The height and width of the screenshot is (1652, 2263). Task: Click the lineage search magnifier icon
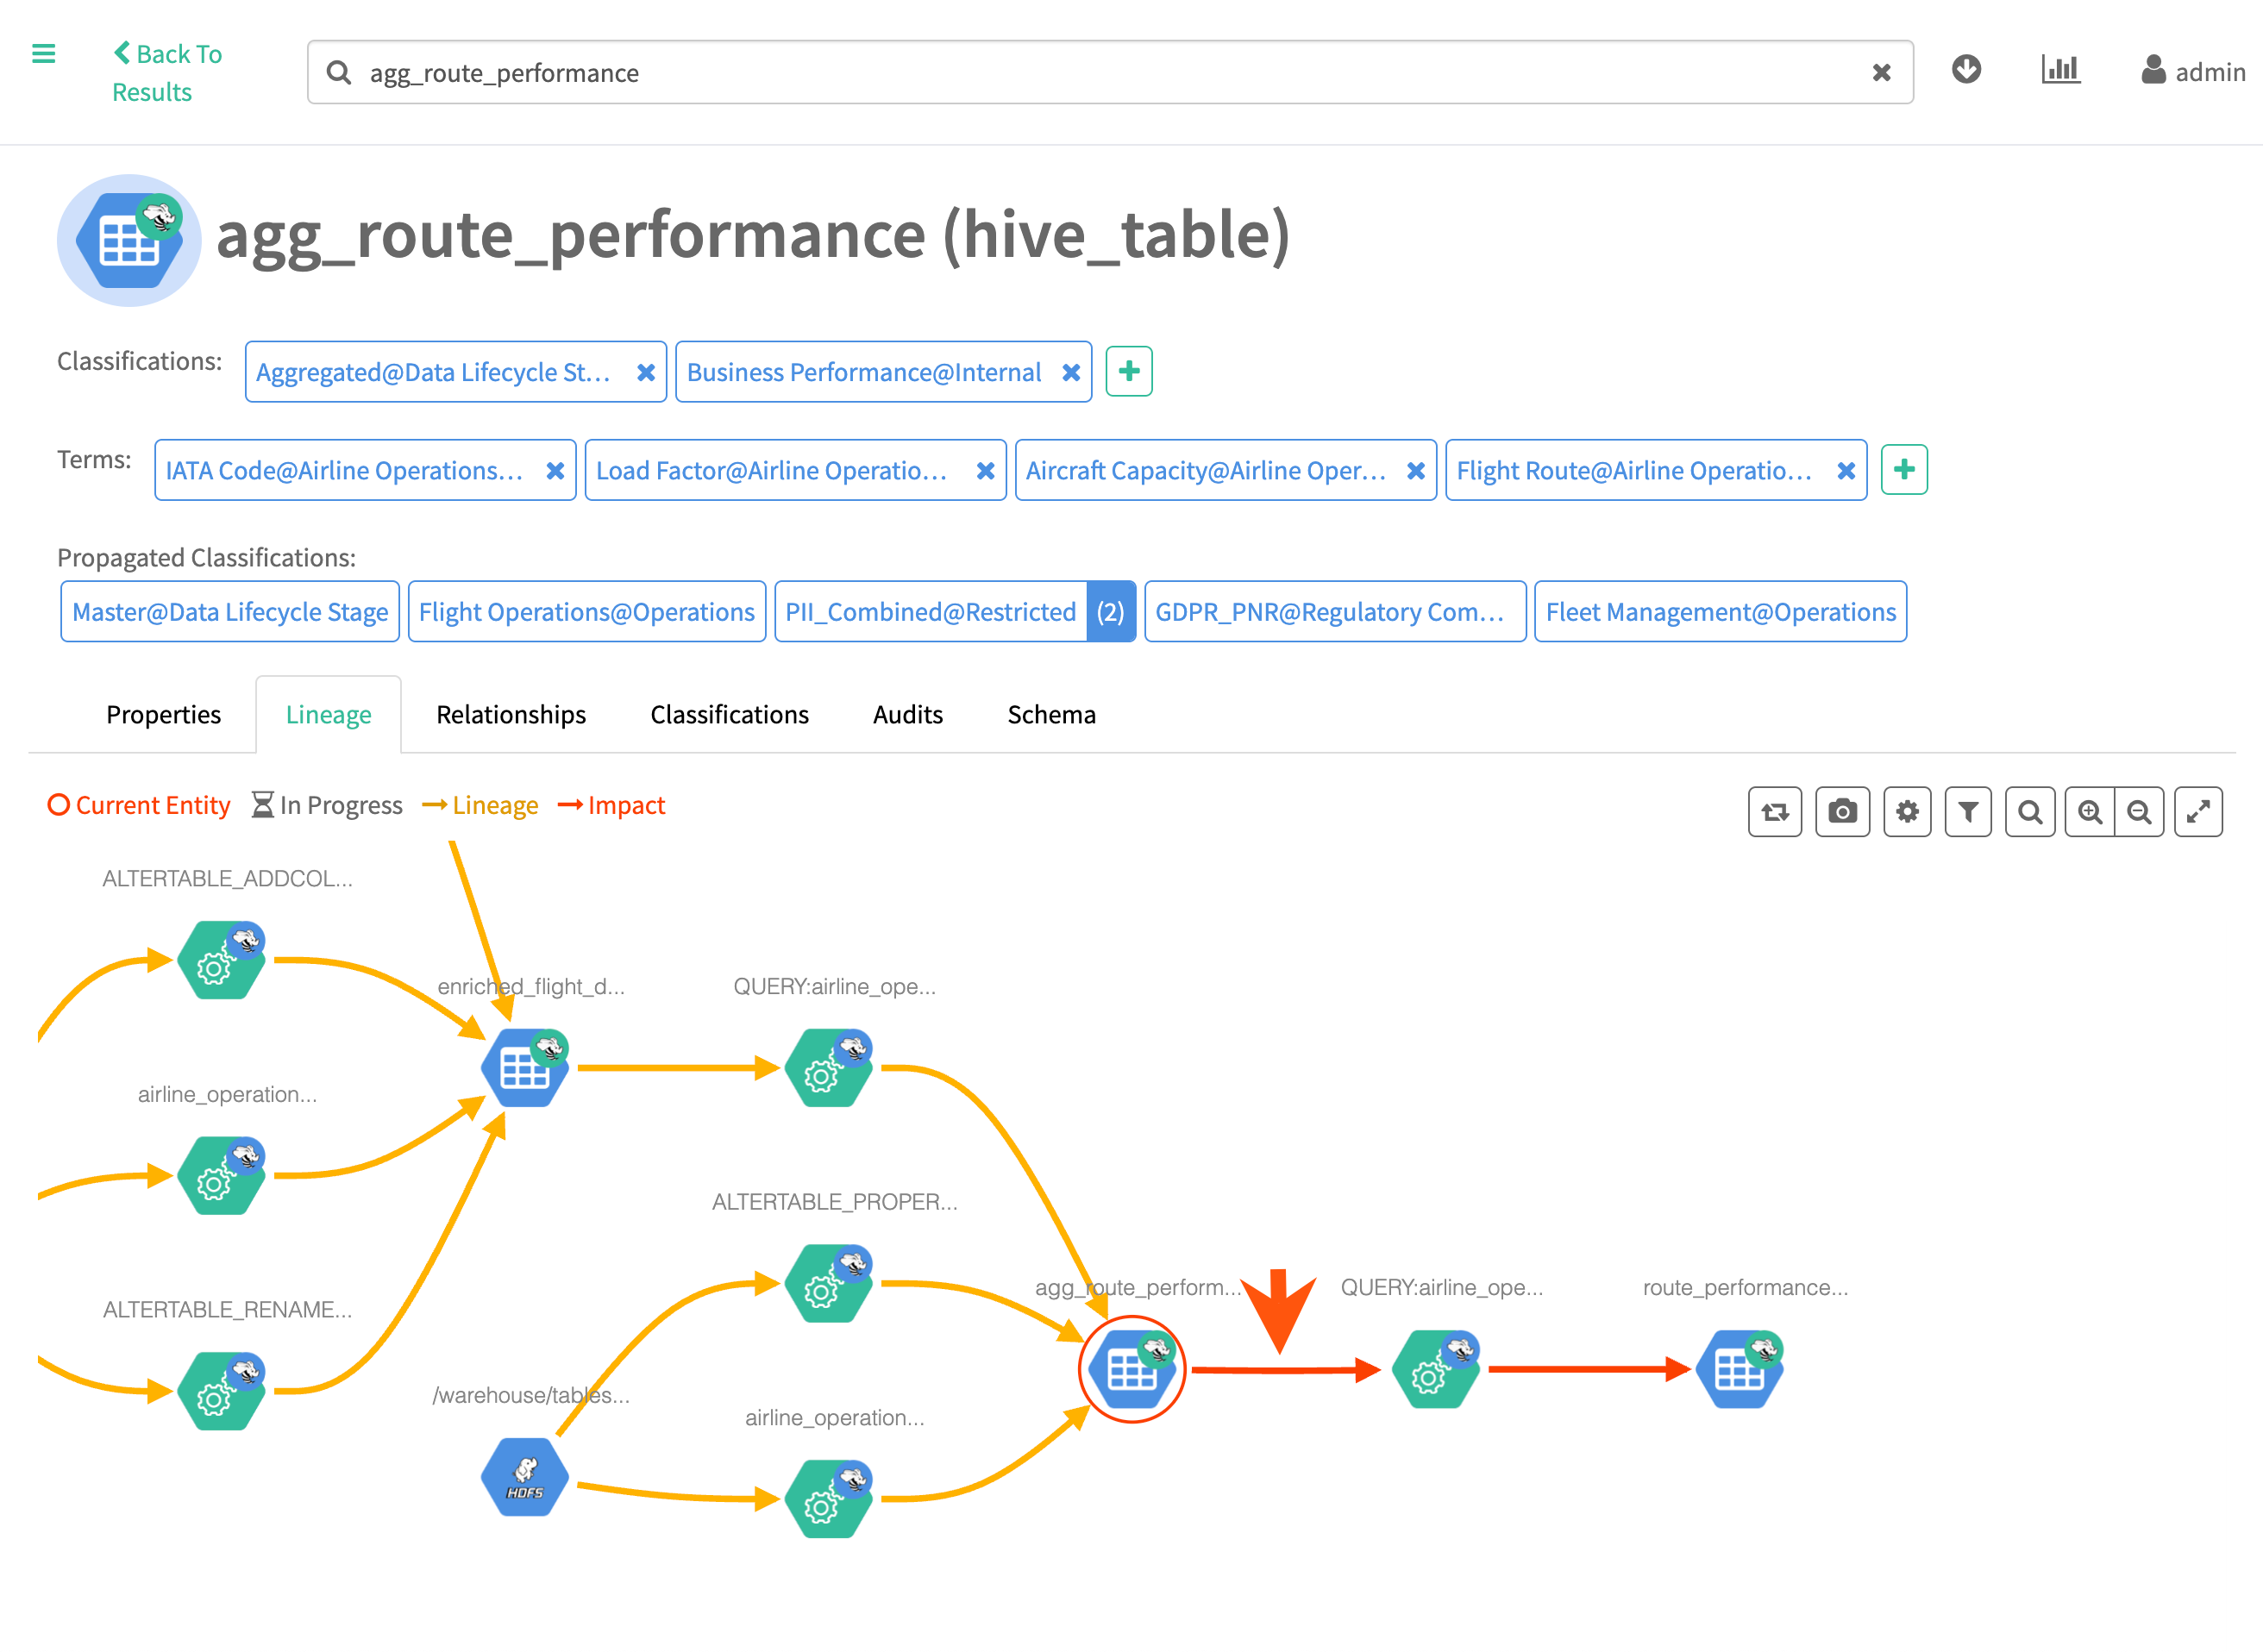[x=2029, y=811]
